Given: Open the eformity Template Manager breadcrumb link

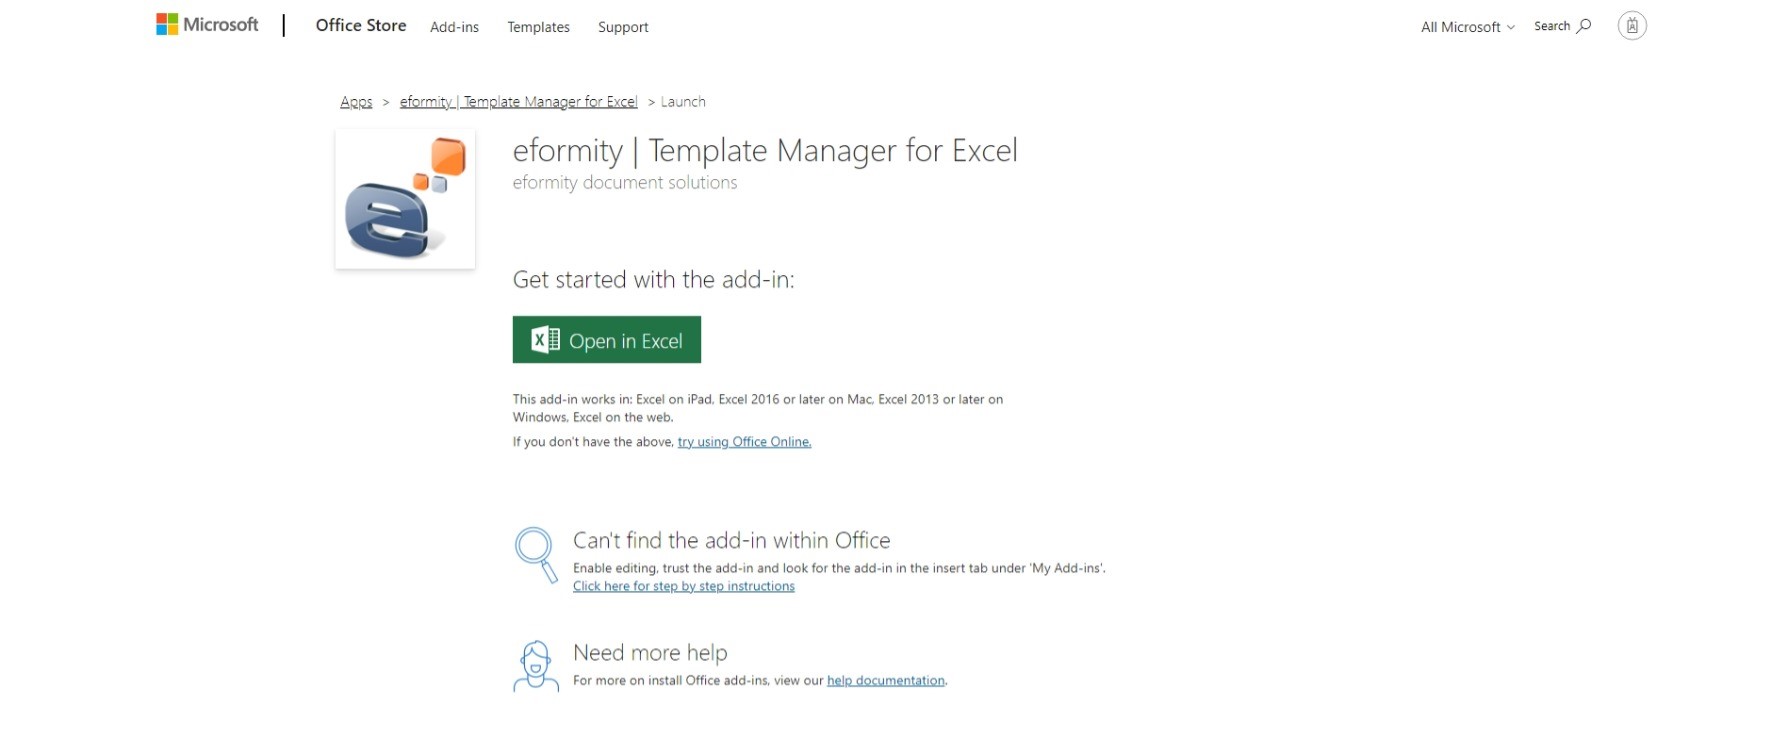Looking at the screenshot, I should click(518, 101).
